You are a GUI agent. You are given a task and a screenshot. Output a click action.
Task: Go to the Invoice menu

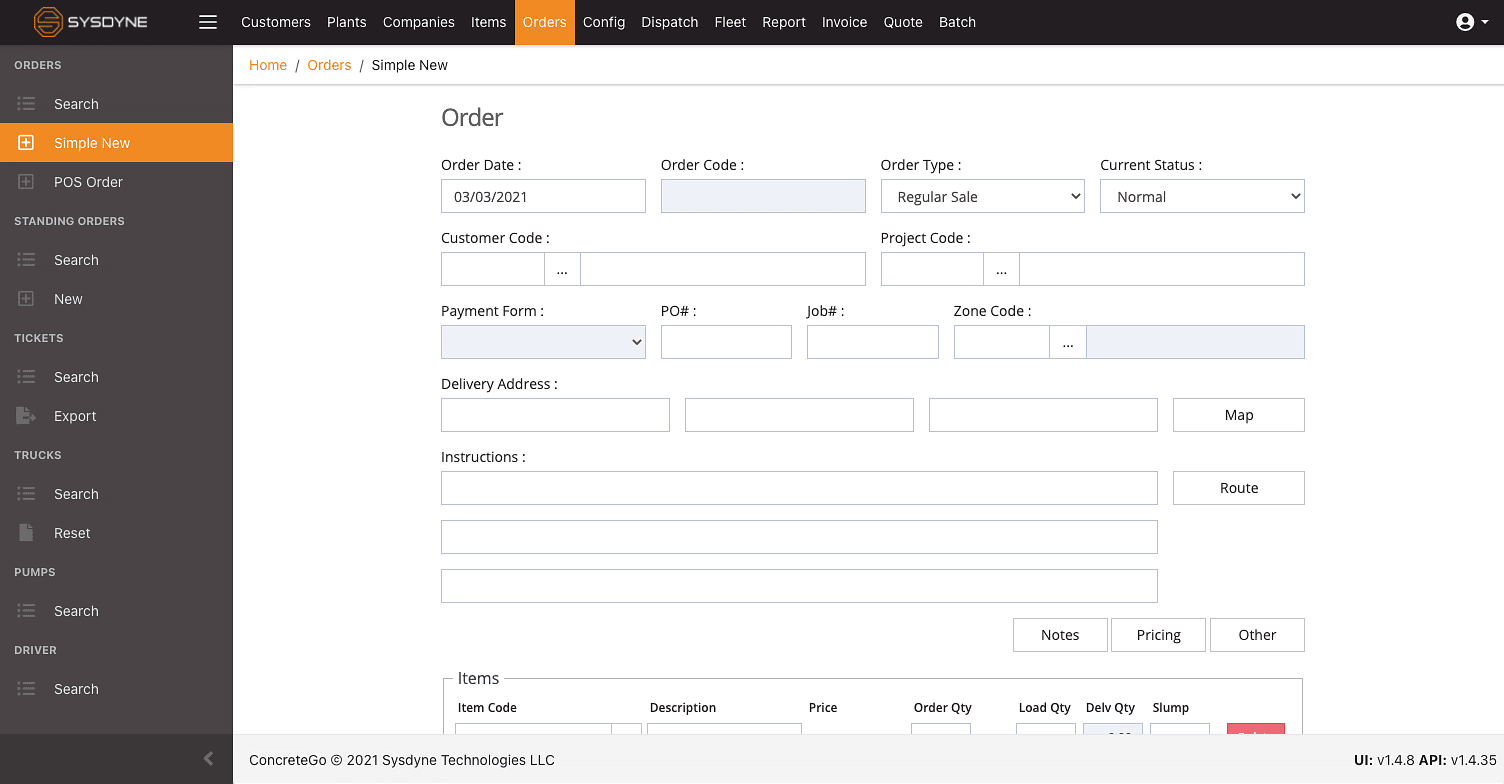[x=844, y=22]
